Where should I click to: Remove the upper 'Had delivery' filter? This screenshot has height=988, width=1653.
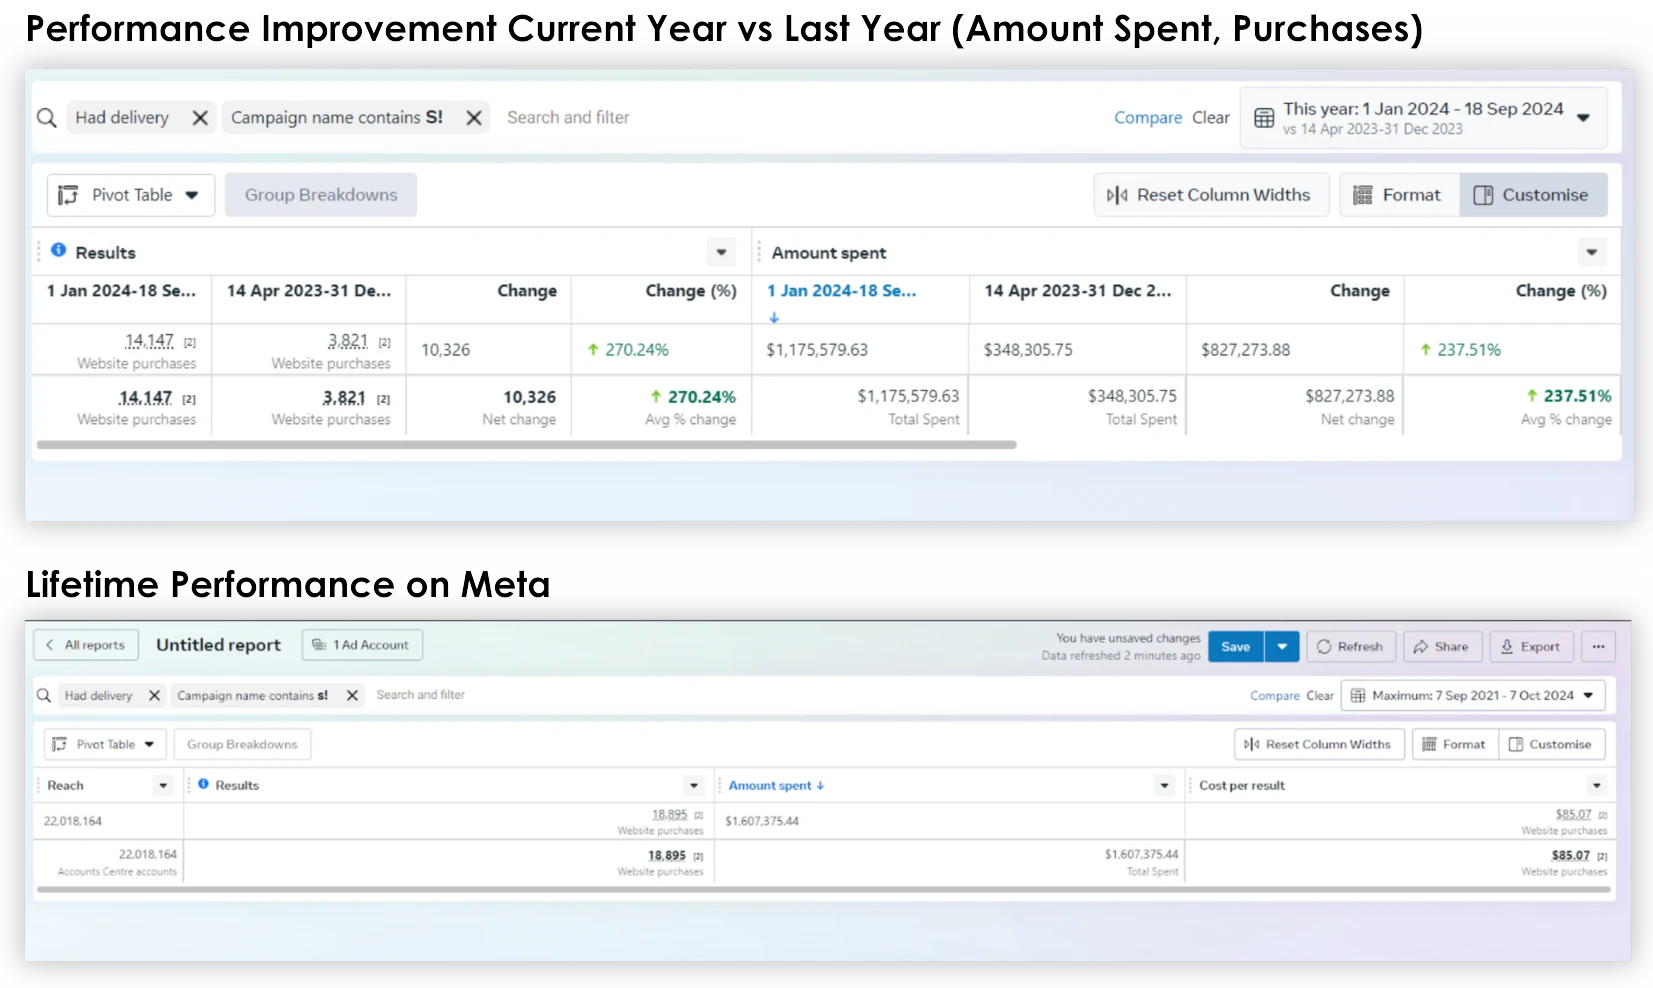point(200,118)
